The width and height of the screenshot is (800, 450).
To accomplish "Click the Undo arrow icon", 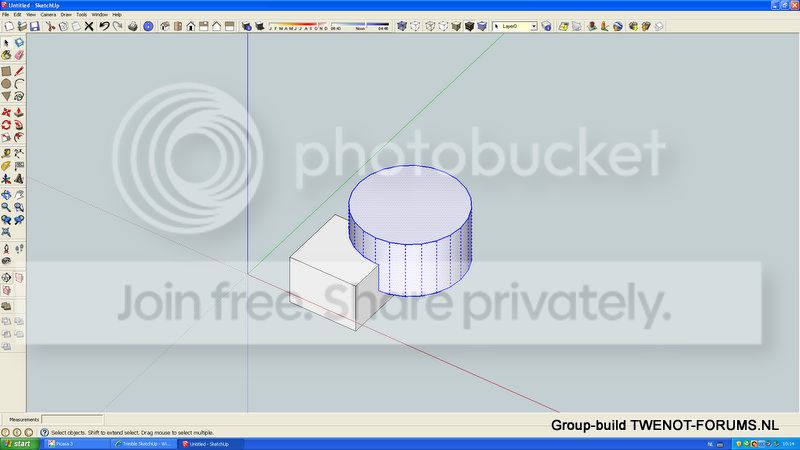I will 104,26.
